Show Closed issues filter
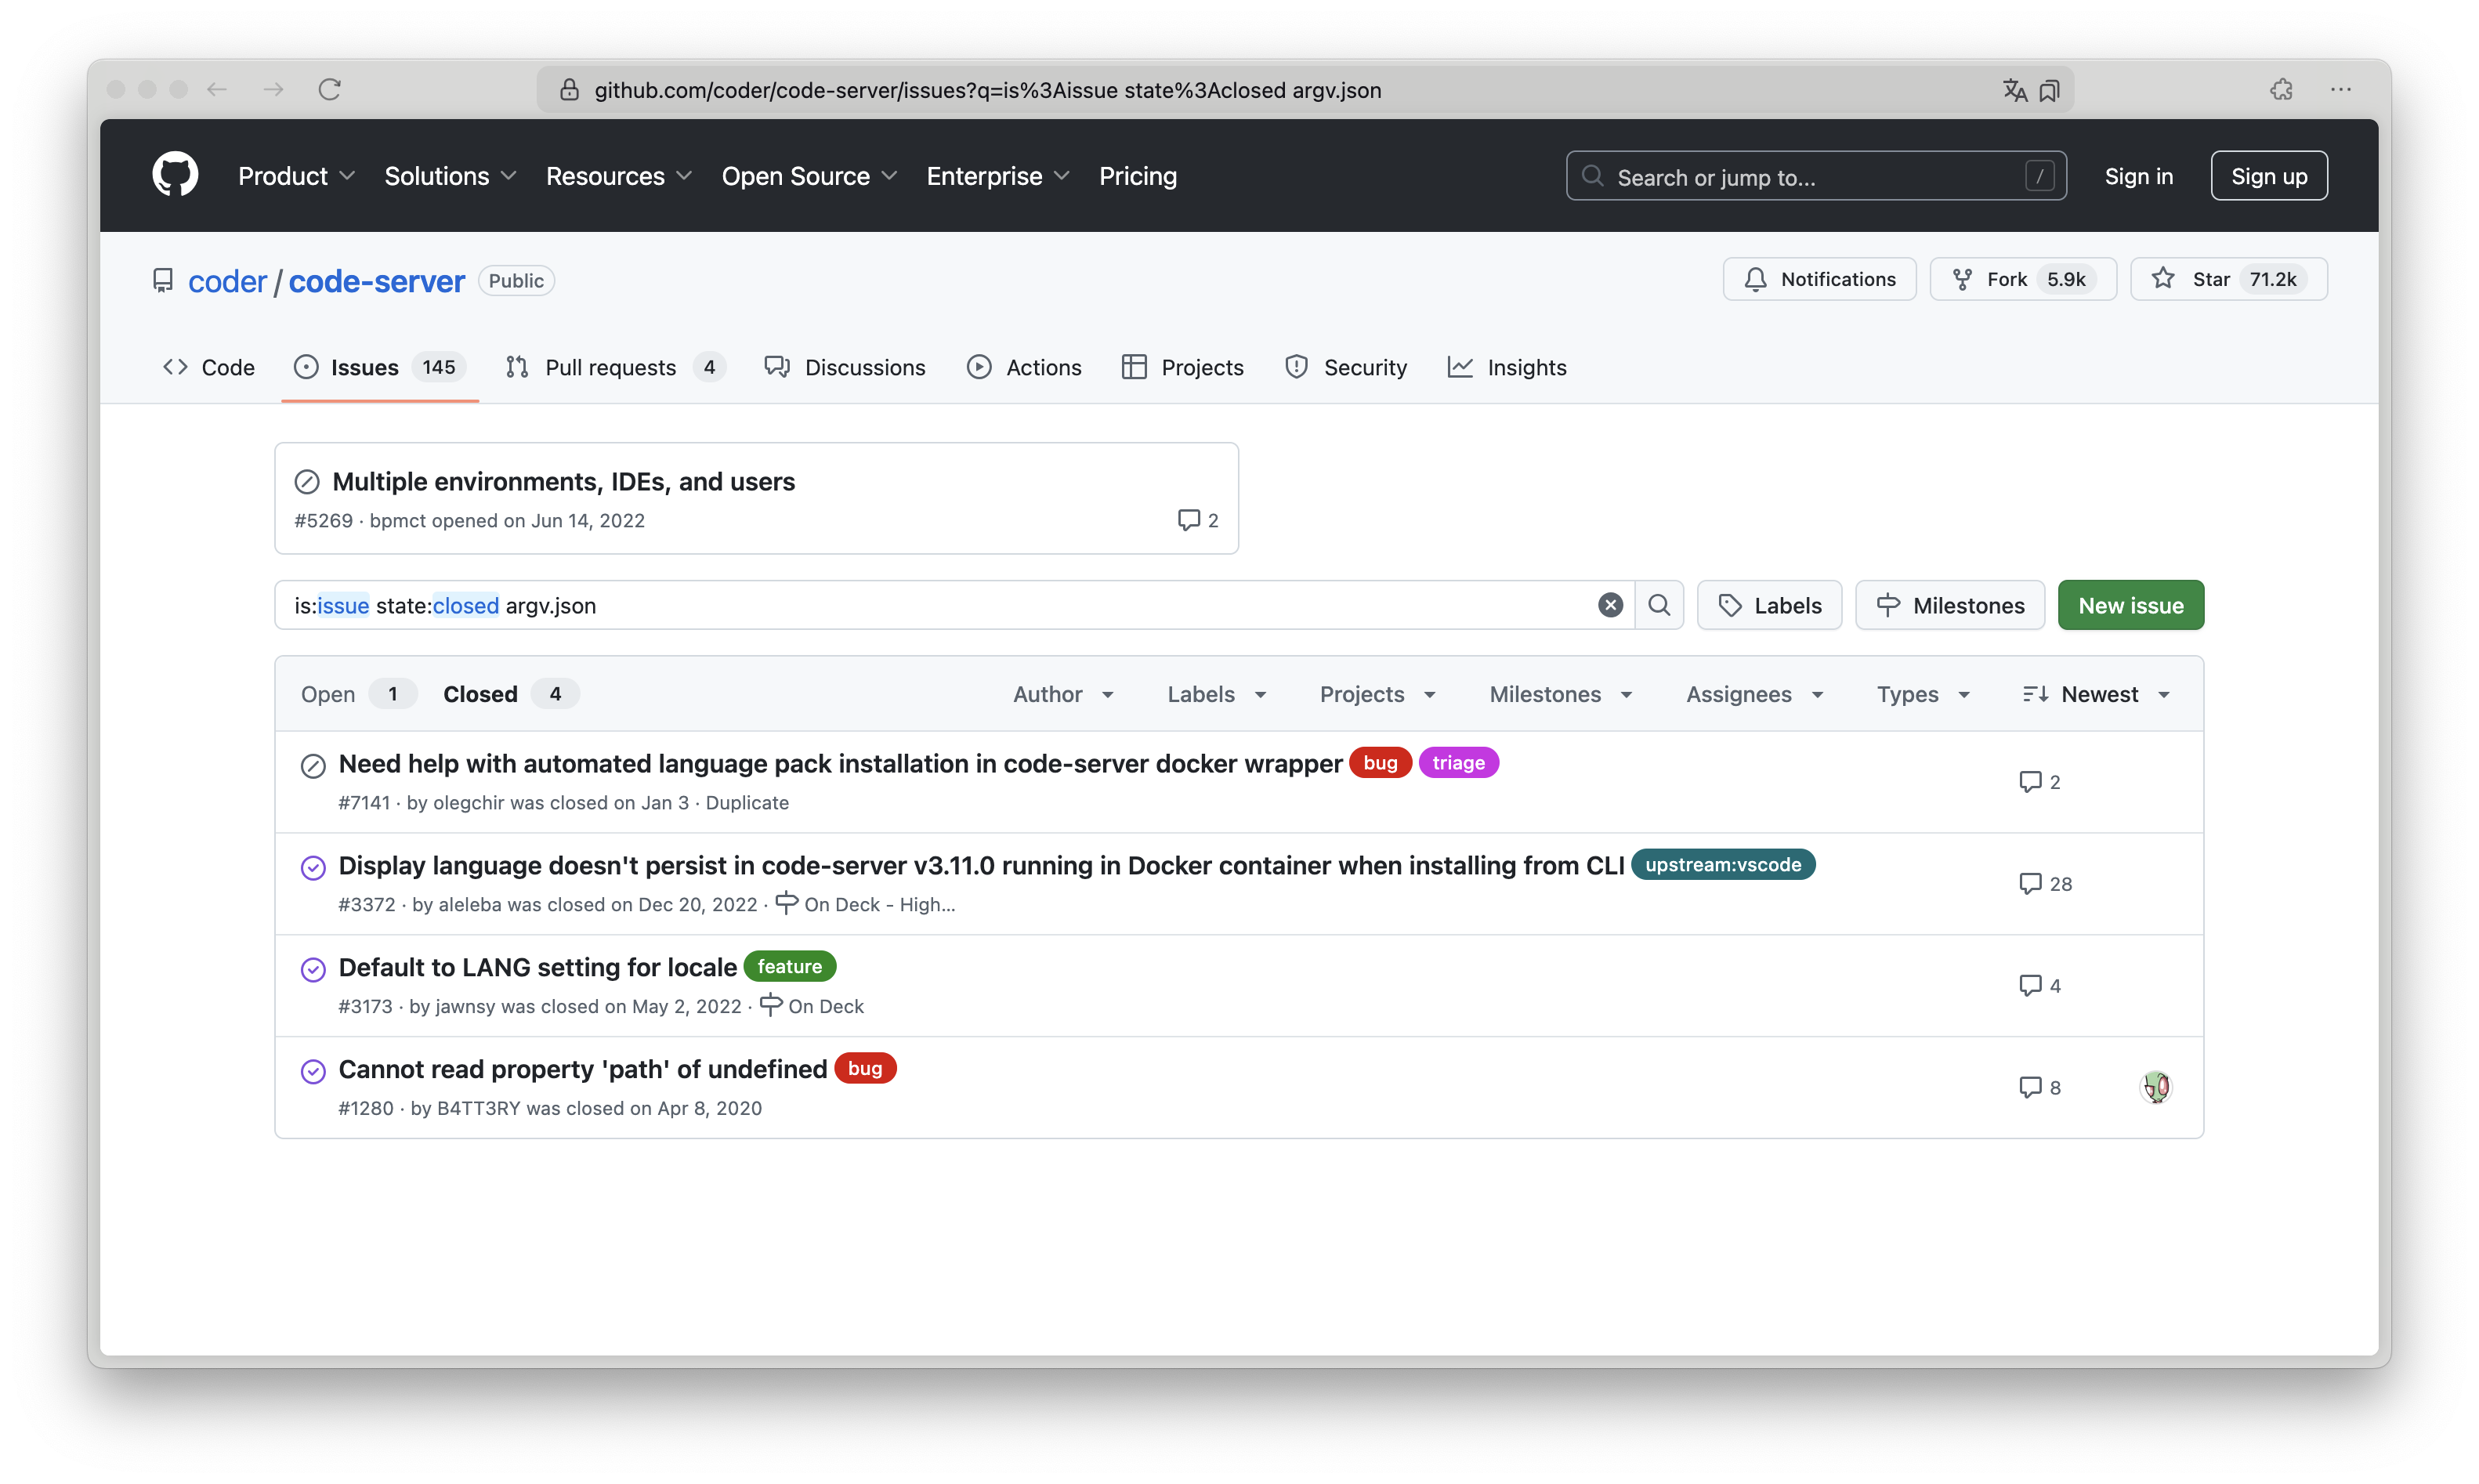 (510, 694)
